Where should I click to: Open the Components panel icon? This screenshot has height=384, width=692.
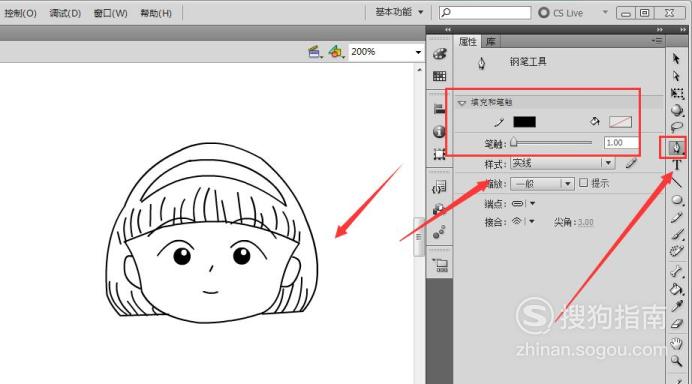point(439,209)
